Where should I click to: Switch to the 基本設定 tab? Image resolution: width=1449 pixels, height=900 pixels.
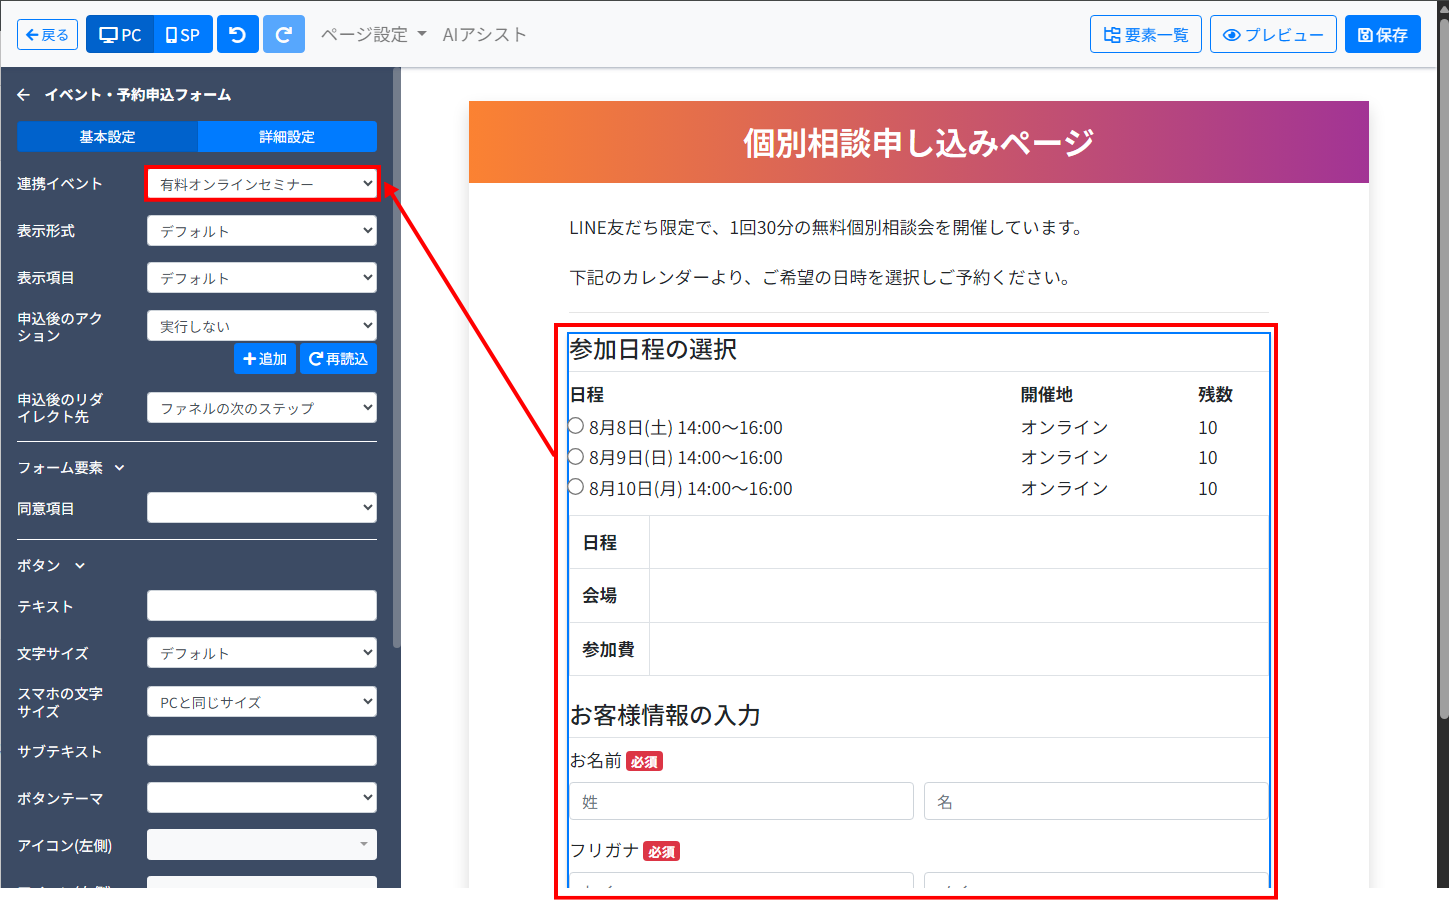[108, 137]
